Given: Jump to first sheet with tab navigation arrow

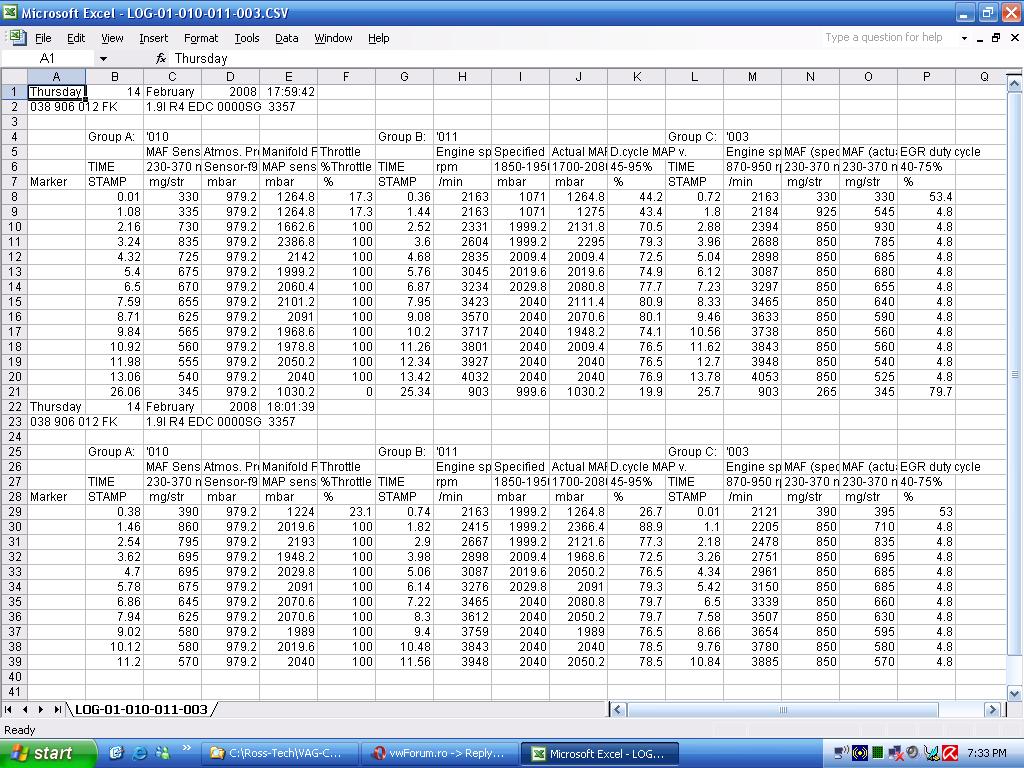Looking at the screenshot, I should pyautogui.click(x=11, y=709).
